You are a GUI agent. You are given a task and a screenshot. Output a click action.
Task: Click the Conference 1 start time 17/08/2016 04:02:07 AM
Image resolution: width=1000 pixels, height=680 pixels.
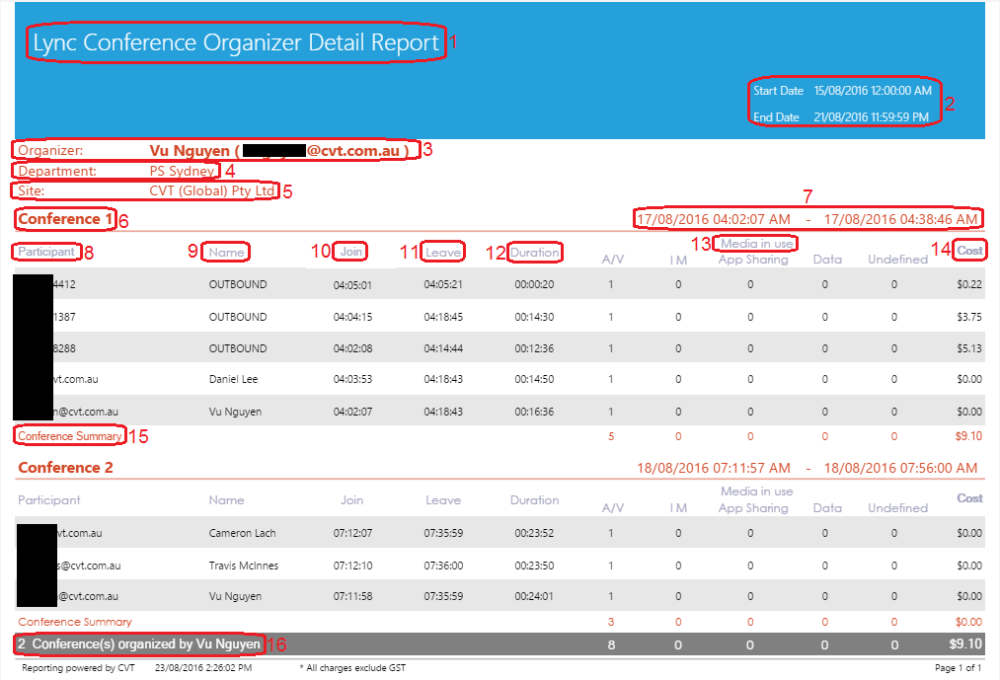click(714, 219)
